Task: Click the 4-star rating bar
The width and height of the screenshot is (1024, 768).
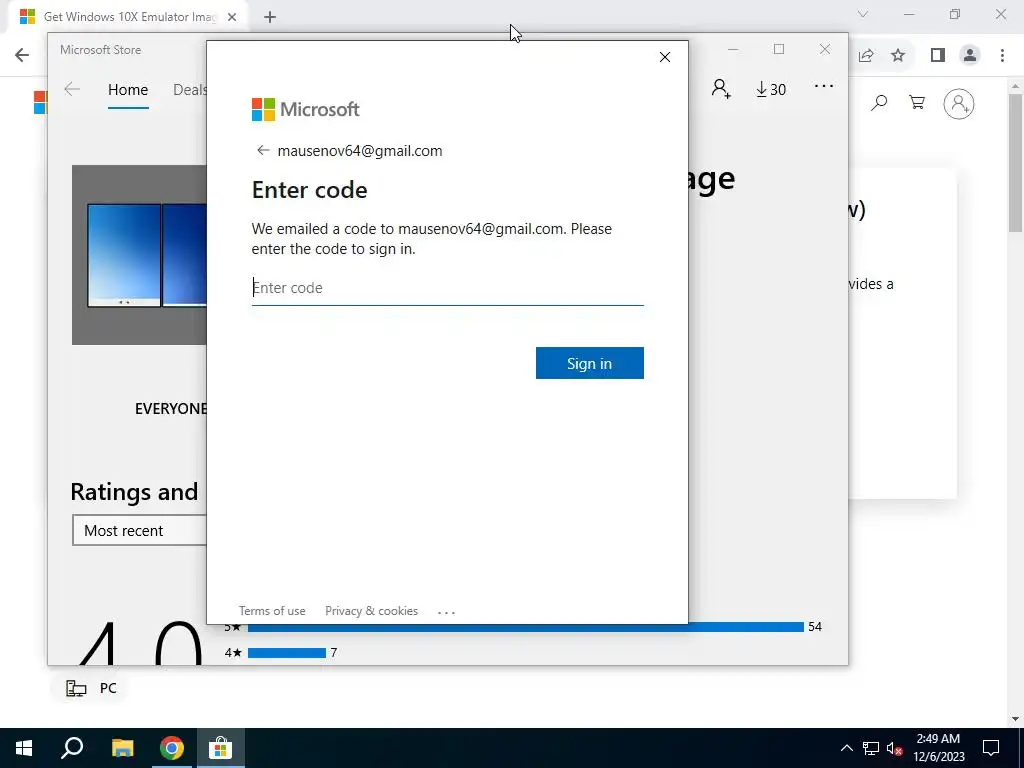Action: [x=287, y=653]
